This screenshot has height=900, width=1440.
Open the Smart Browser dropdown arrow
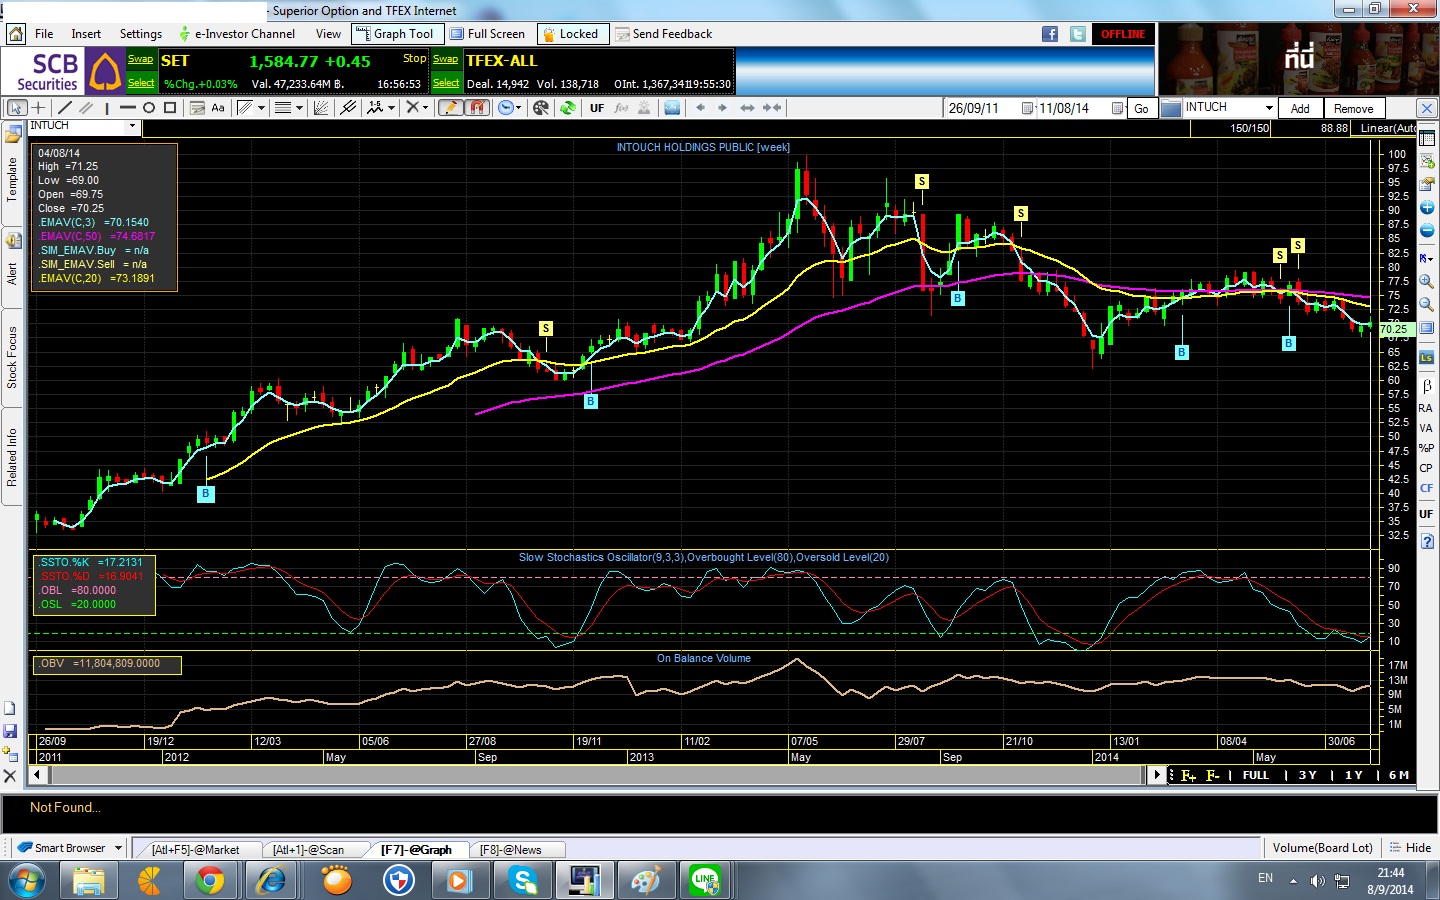coord(118,848)
